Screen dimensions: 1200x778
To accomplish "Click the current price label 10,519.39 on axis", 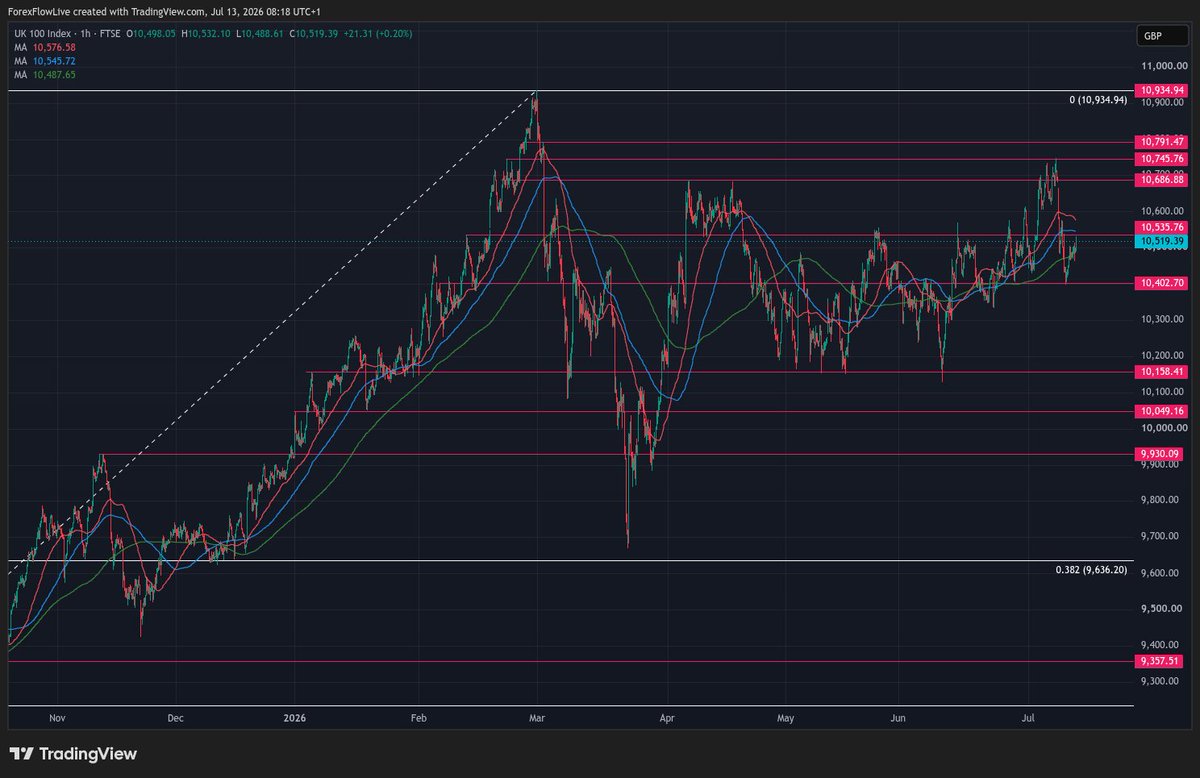I will 1160,242.
